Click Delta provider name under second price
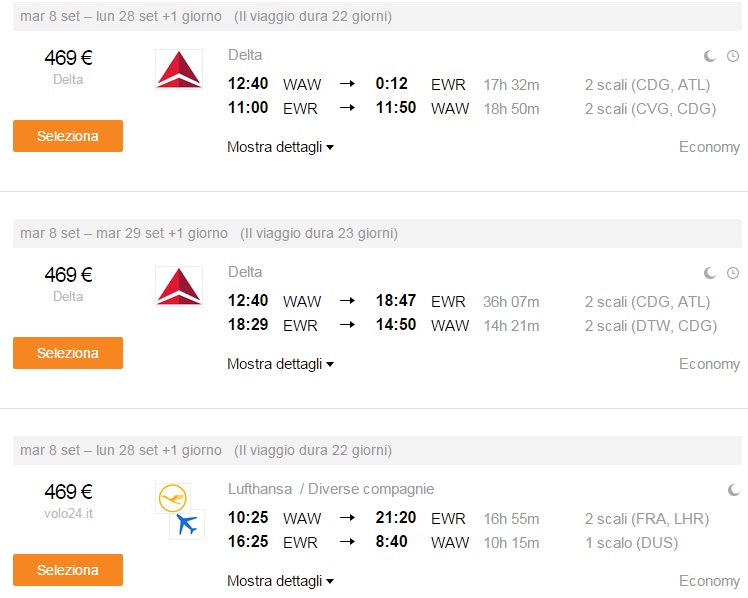This screenshot has height=598, width=748. coord(68,297)
